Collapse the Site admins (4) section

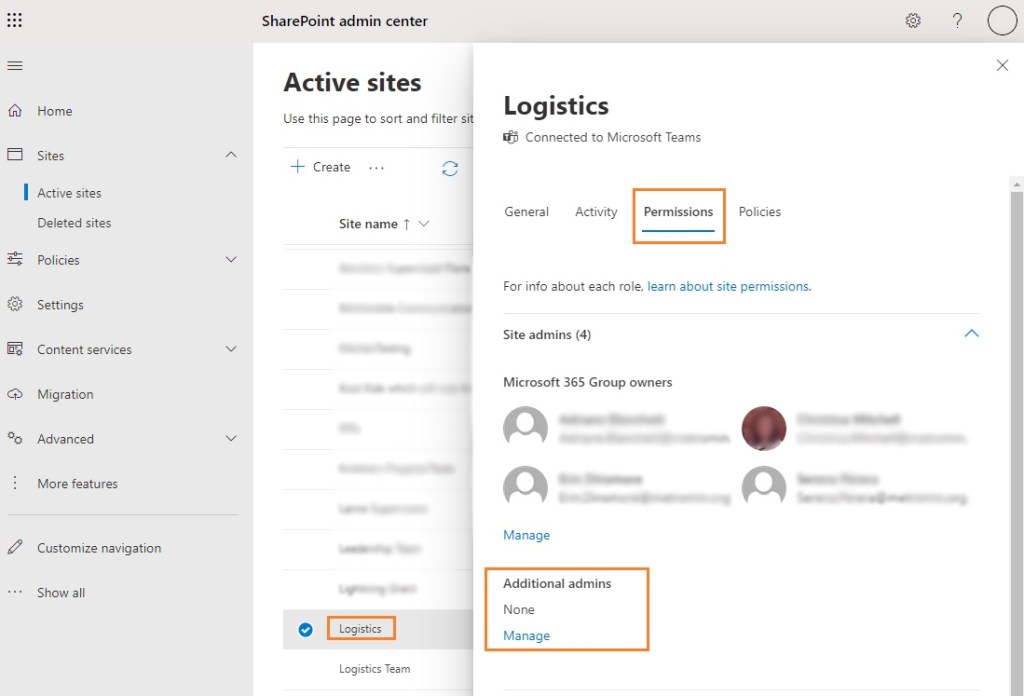[971, 334]
